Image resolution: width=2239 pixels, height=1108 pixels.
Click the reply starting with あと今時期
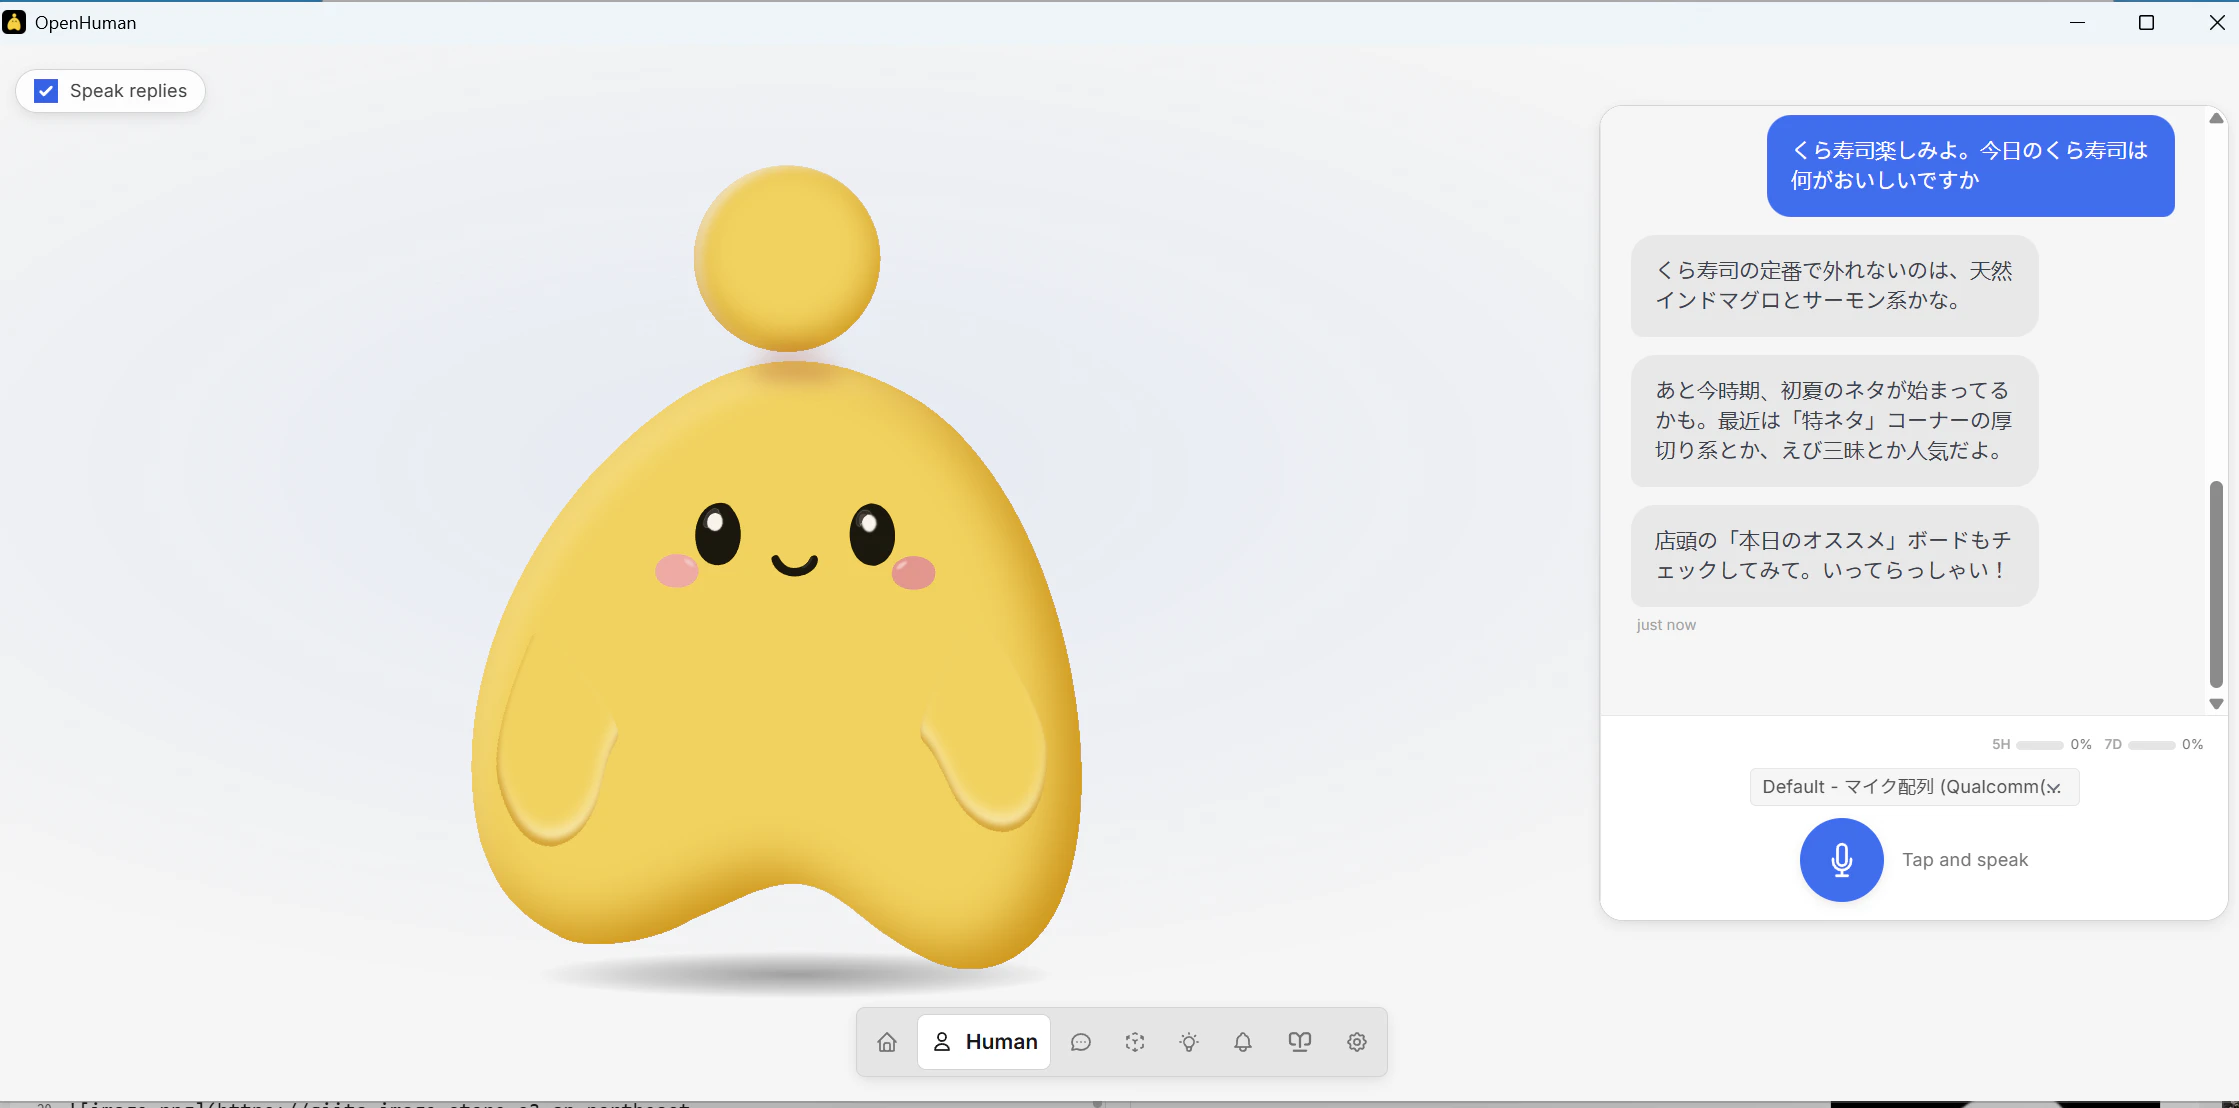pos(1834,421)
